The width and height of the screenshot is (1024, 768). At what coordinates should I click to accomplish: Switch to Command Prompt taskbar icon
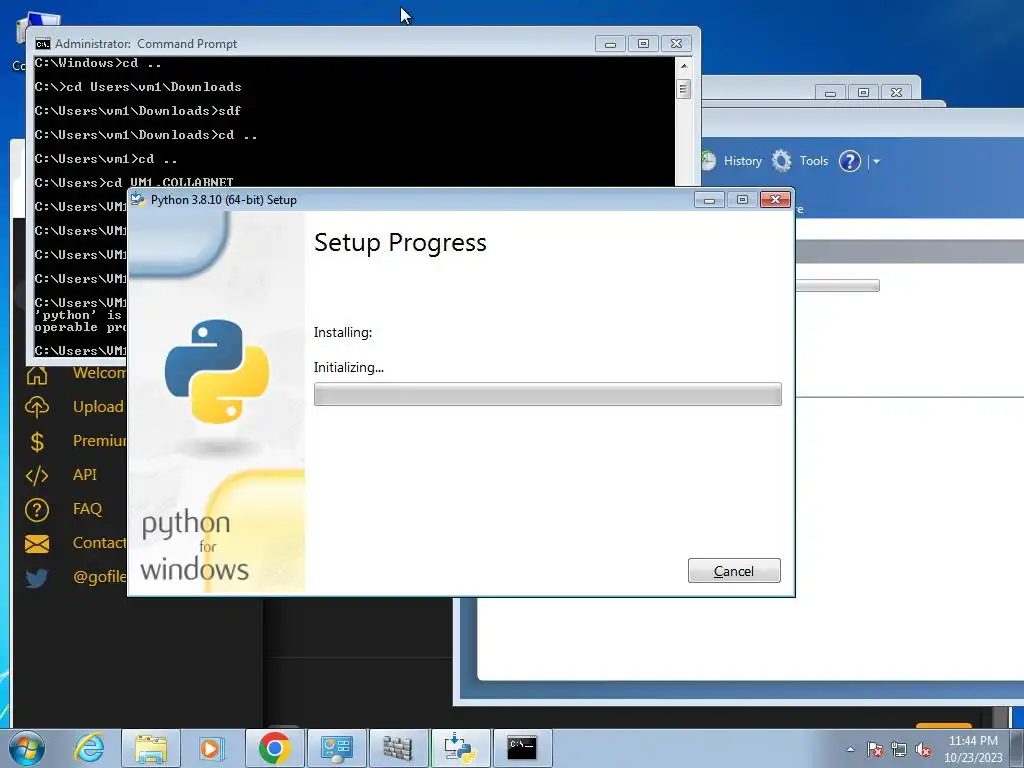522,748
